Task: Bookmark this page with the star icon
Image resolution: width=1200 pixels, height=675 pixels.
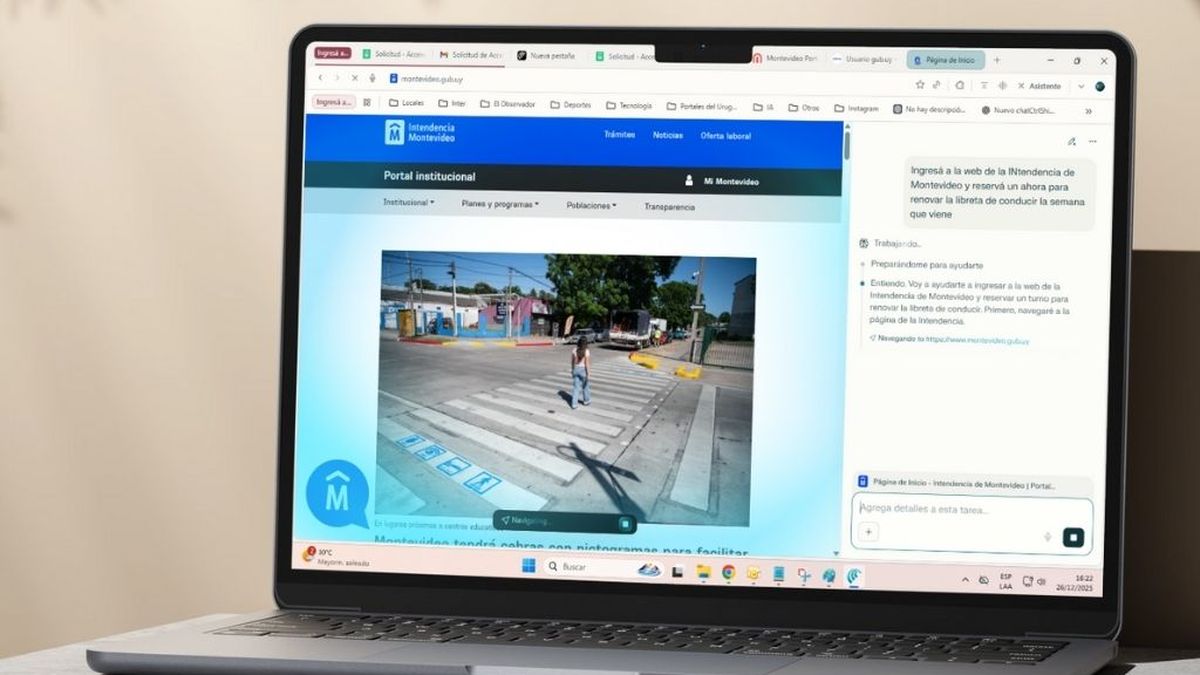Action: pyautogui.click(x=921, y=85)
